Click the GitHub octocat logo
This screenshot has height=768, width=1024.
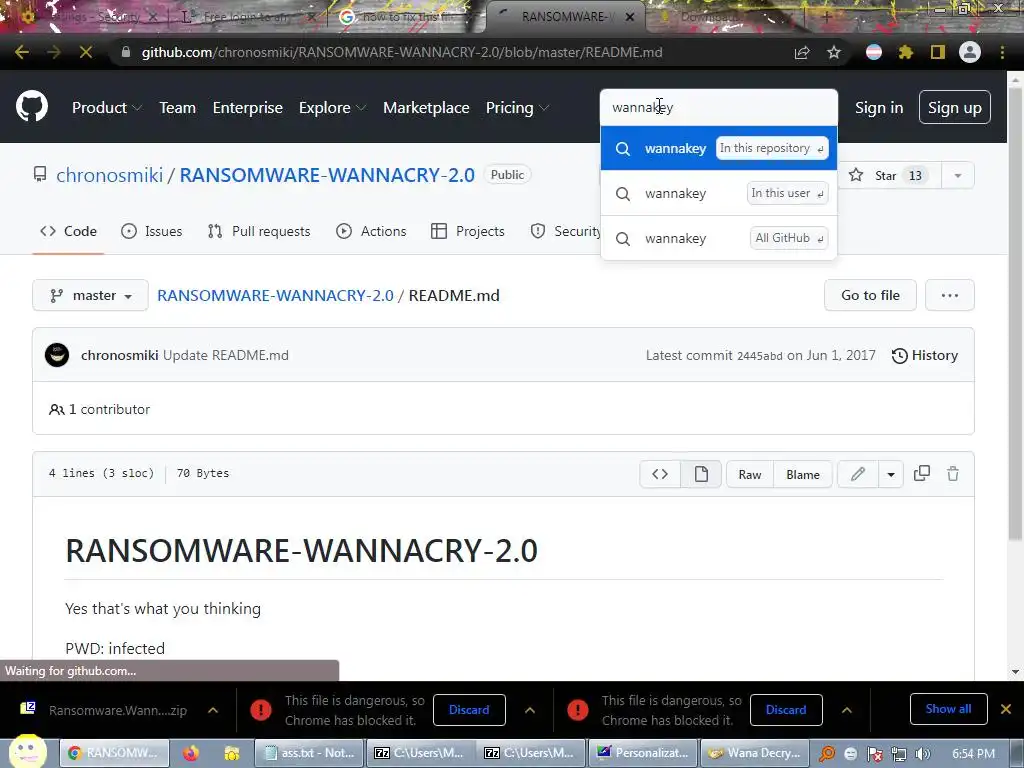pos(31,107)
